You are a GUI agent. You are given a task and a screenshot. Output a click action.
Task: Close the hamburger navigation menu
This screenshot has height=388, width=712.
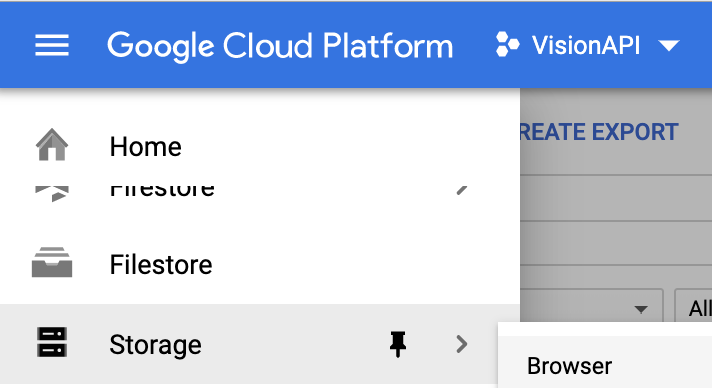tap(52, 45)
